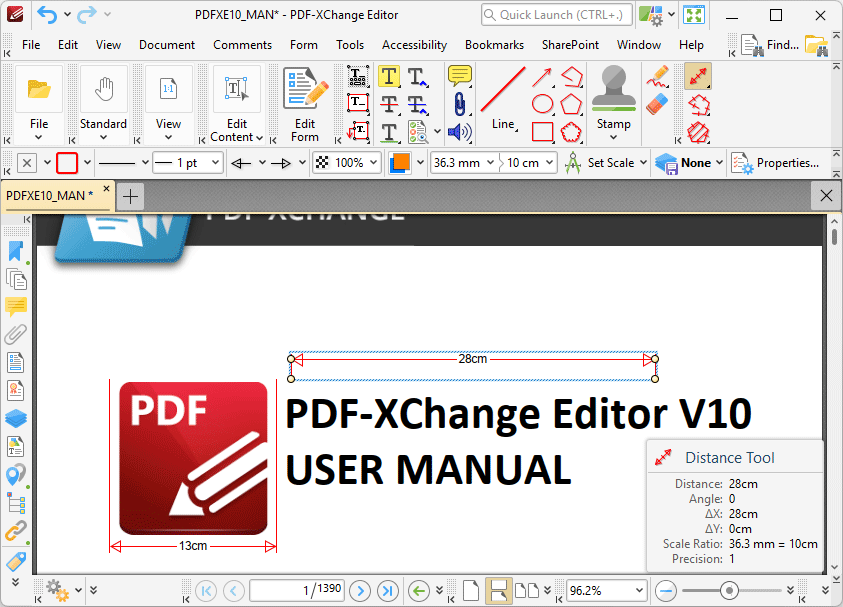Select the Perimeter measuring tool

tap(698, 105)
